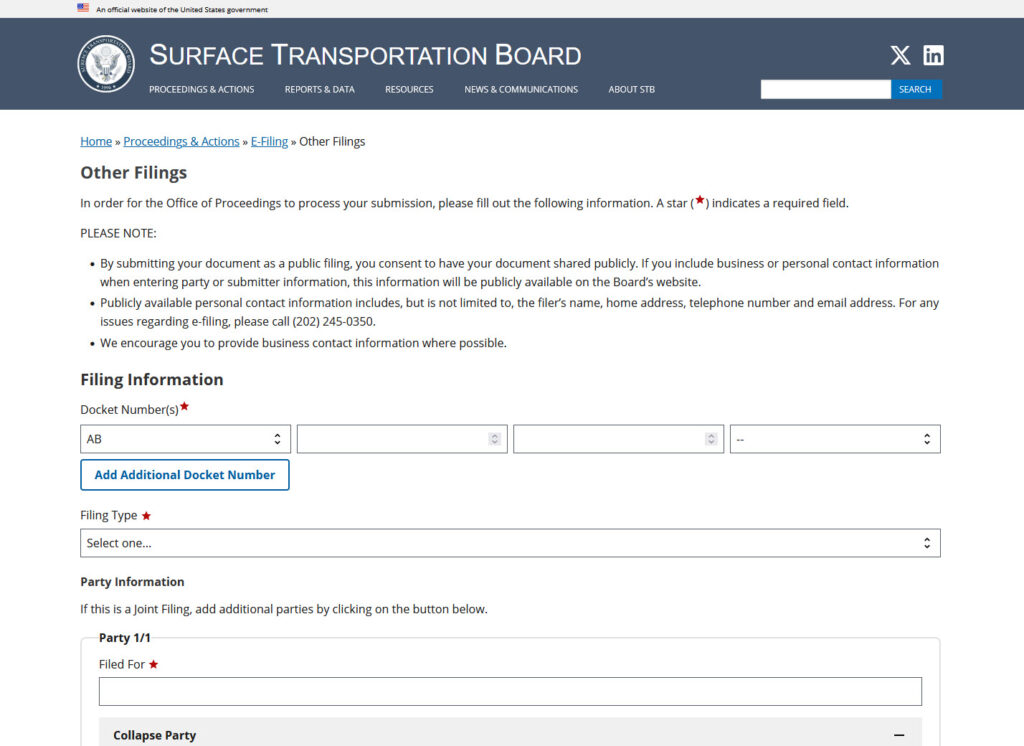Screen dimensions: 1024x746
Task: Follow the E-Filing breadcrumb link
Action: 269,142
